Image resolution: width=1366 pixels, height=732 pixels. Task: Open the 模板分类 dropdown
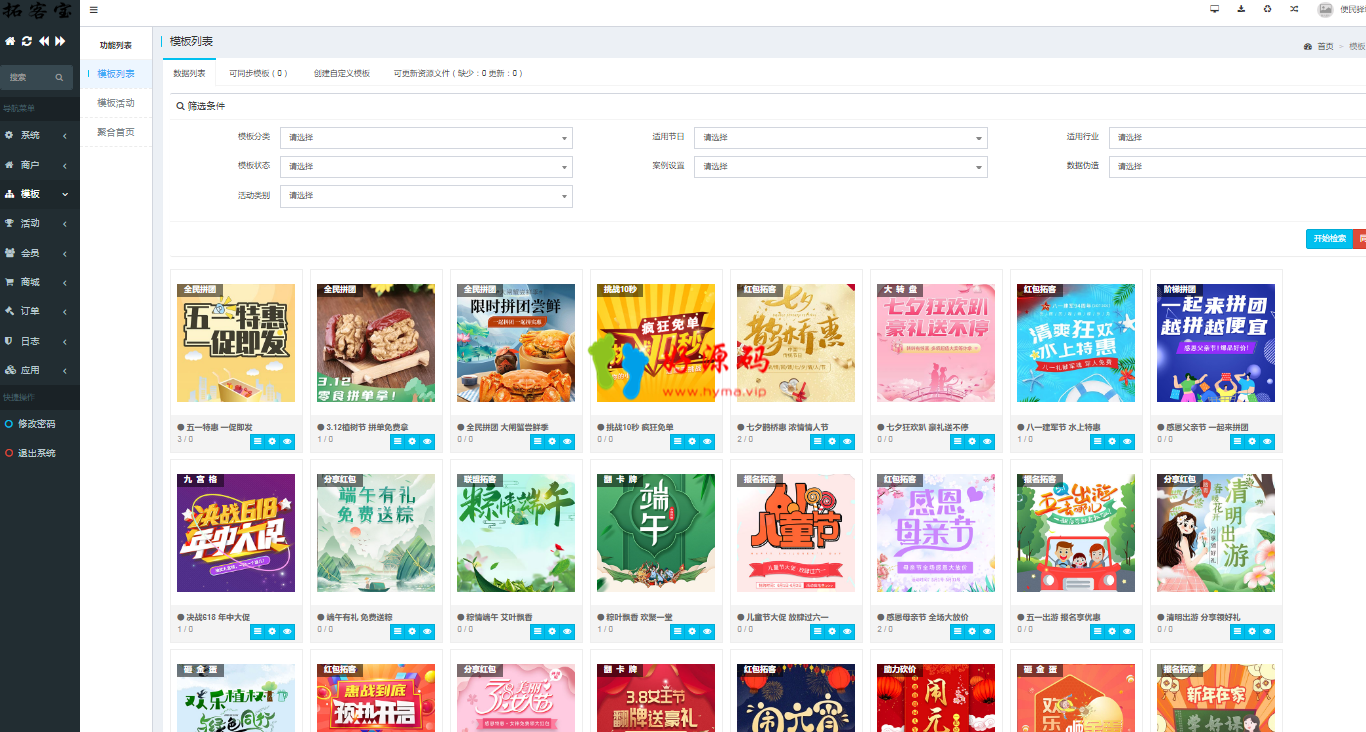[x=426, y=138]
